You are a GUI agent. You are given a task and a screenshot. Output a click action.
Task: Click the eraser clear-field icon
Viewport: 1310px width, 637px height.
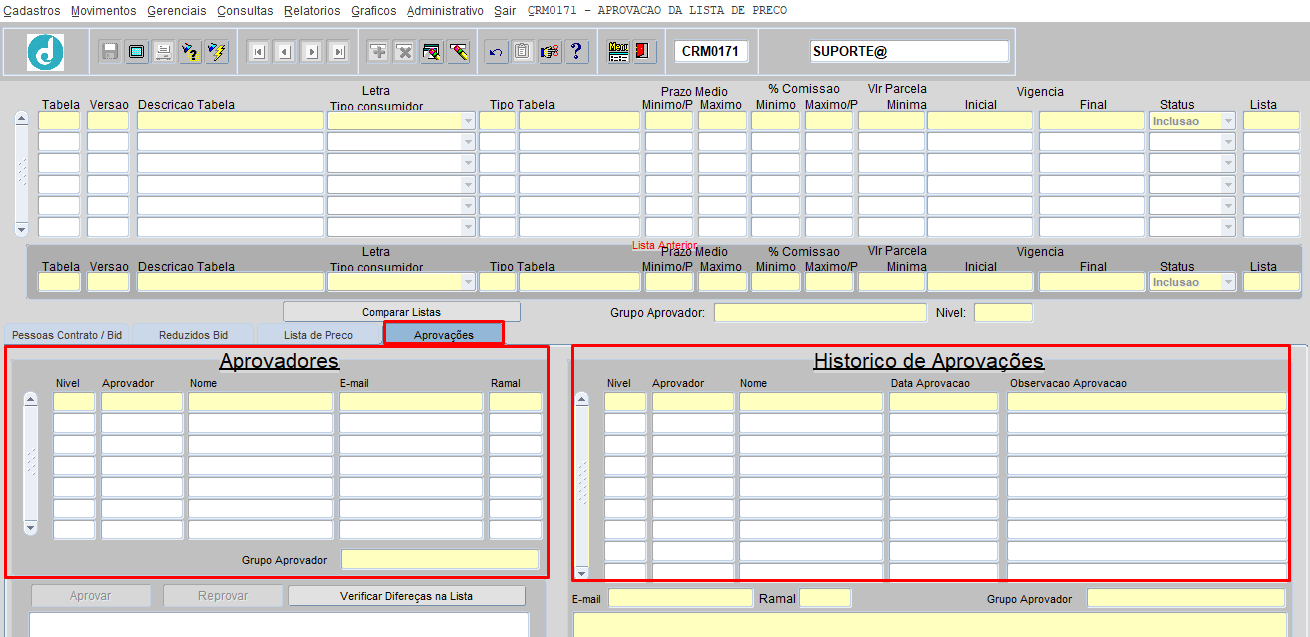pos(458,52)
